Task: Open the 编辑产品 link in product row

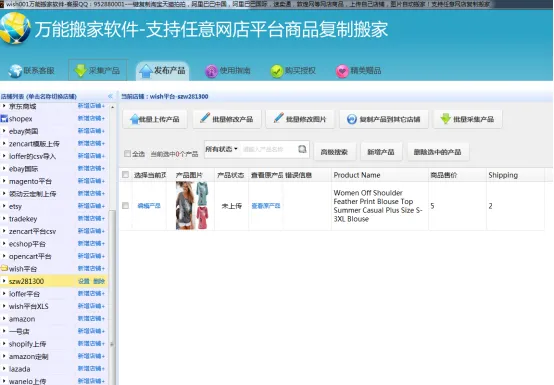Action: click(149, 206)
